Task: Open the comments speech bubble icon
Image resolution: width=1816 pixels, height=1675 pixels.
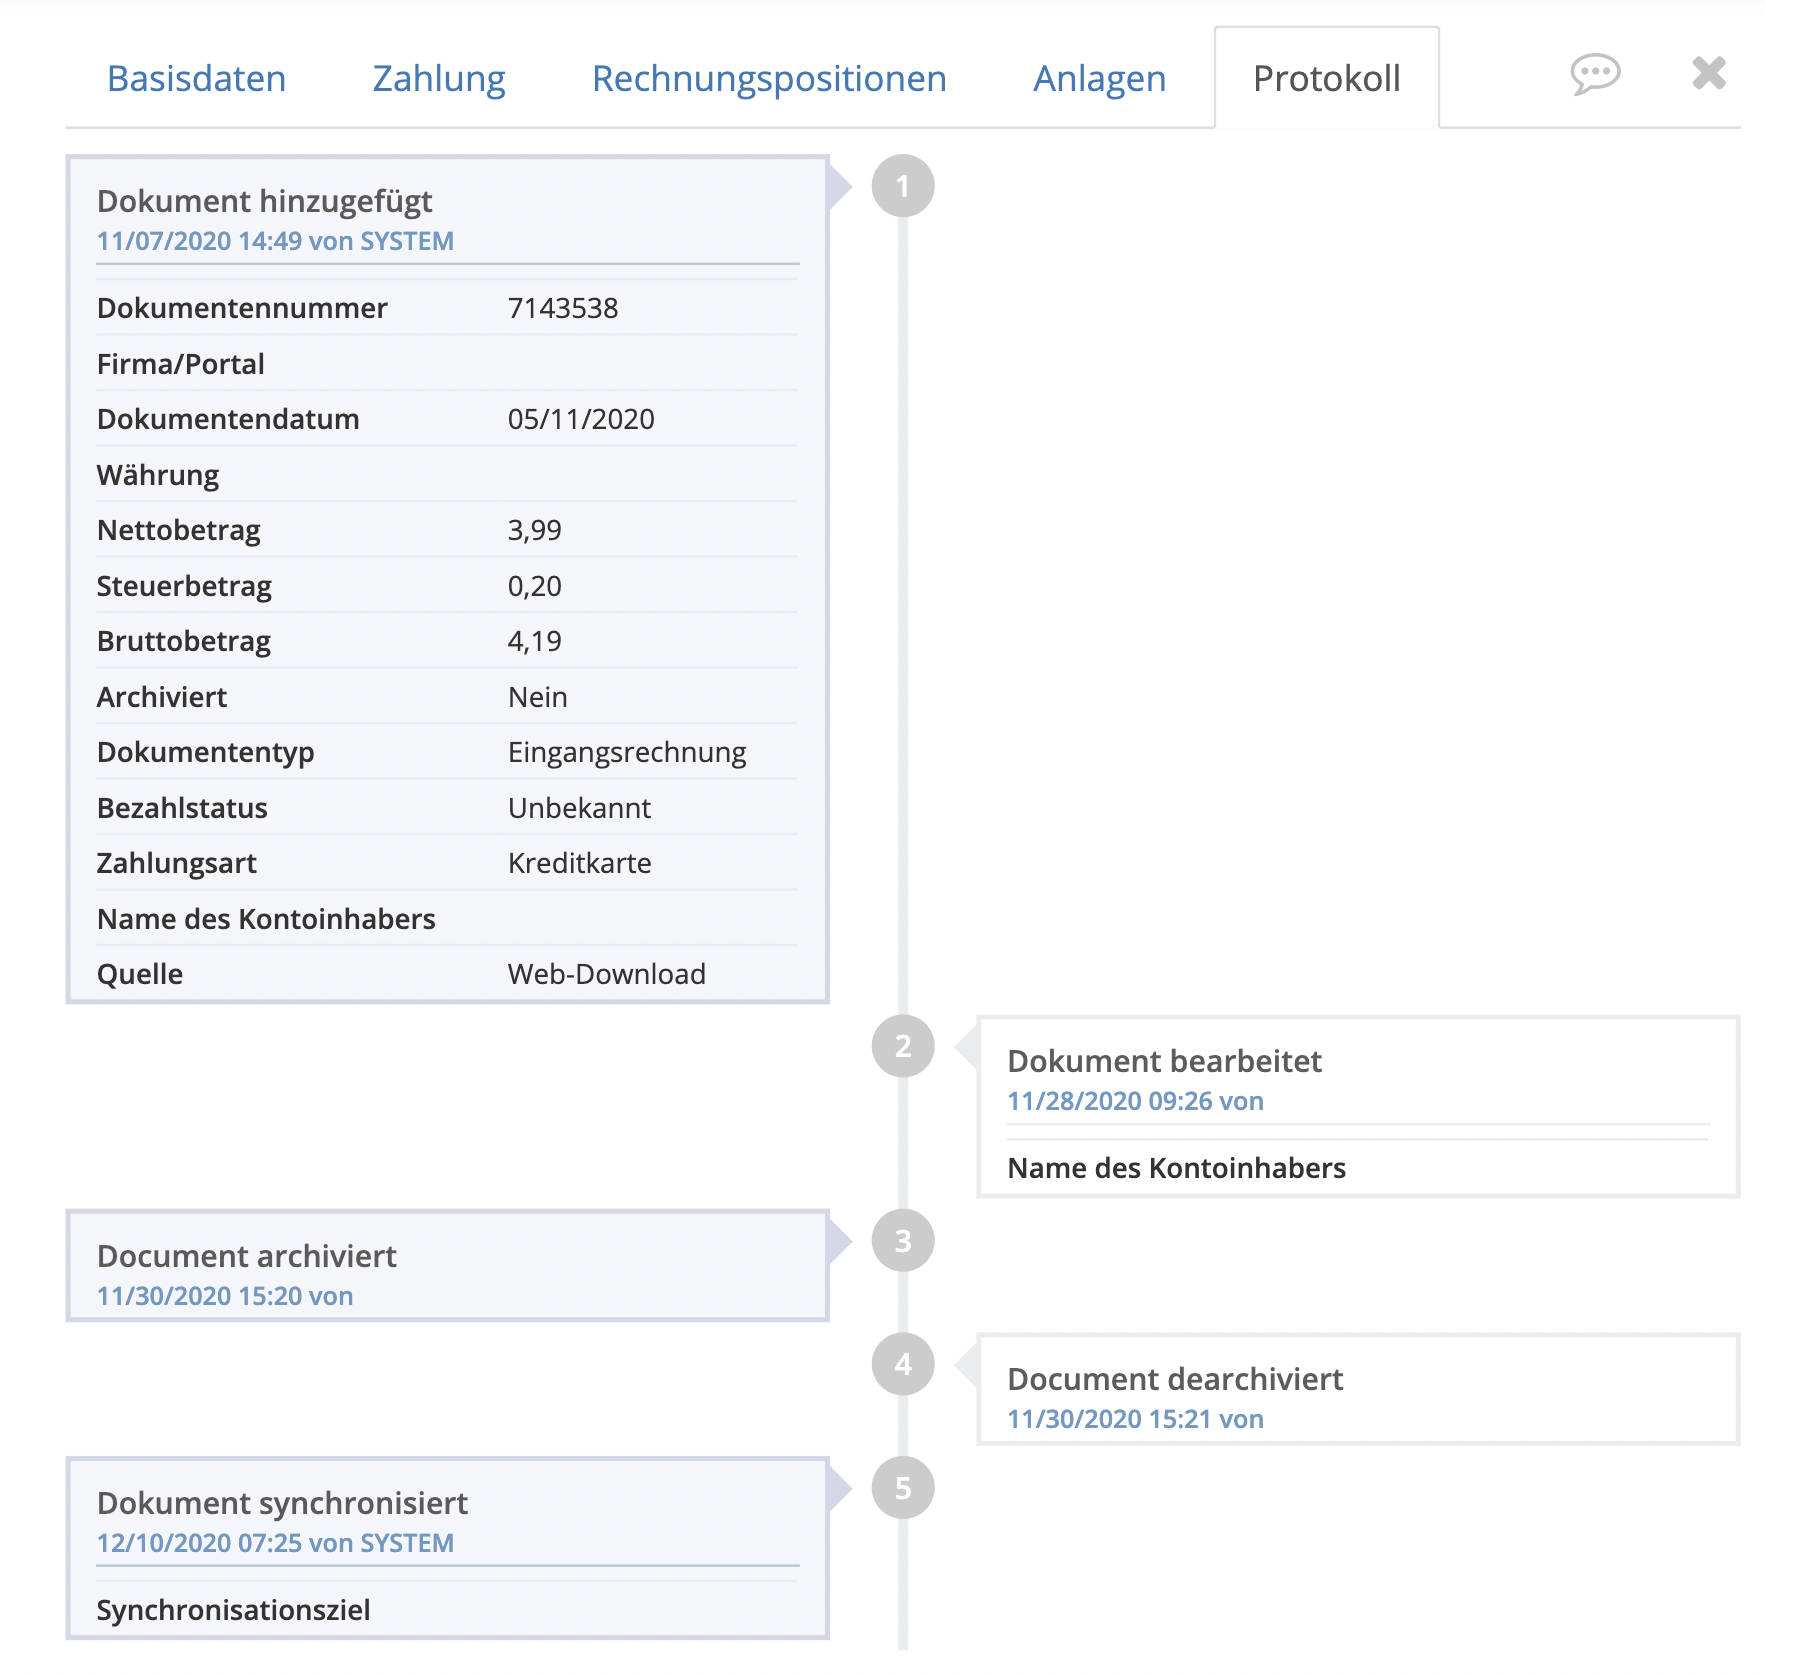Action: click(1595, 74)
